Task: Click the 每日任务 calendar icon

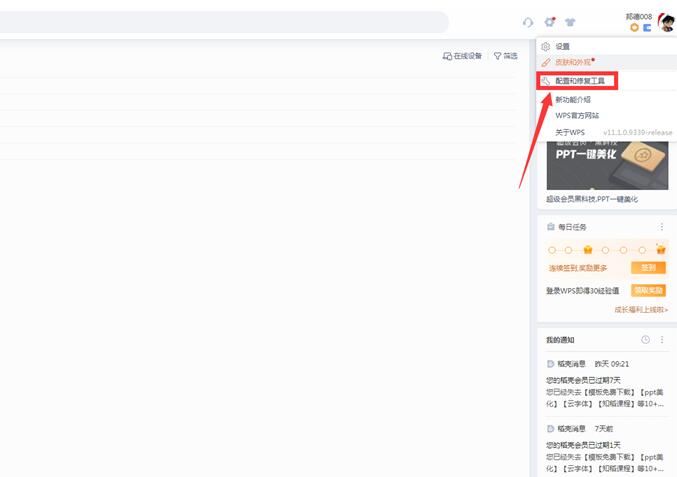Action: pos(550,227)
